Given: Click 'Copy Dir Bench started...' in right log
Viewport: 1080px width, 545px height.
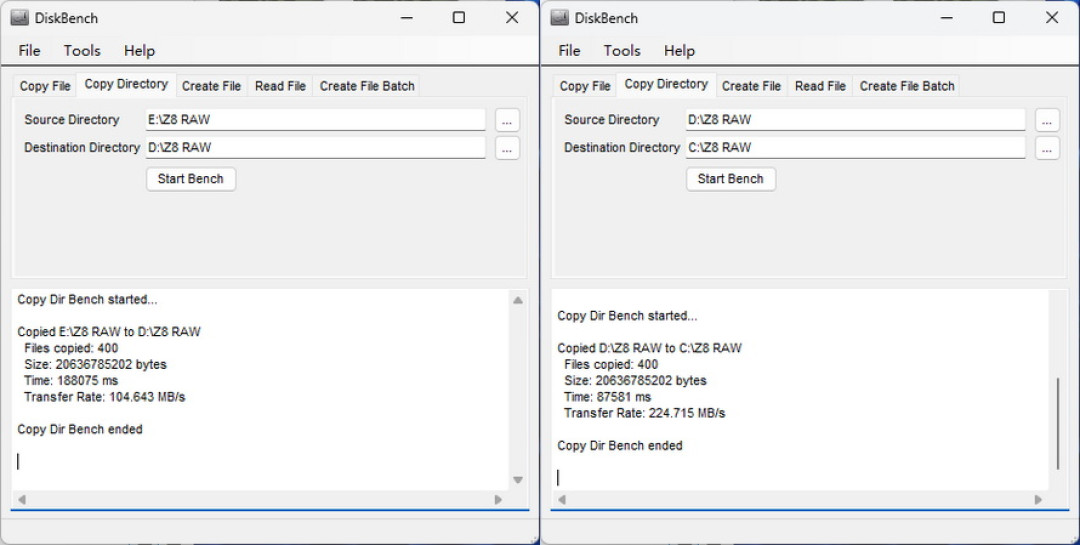Looking at the screenshot, I should (x=627, y=316).
